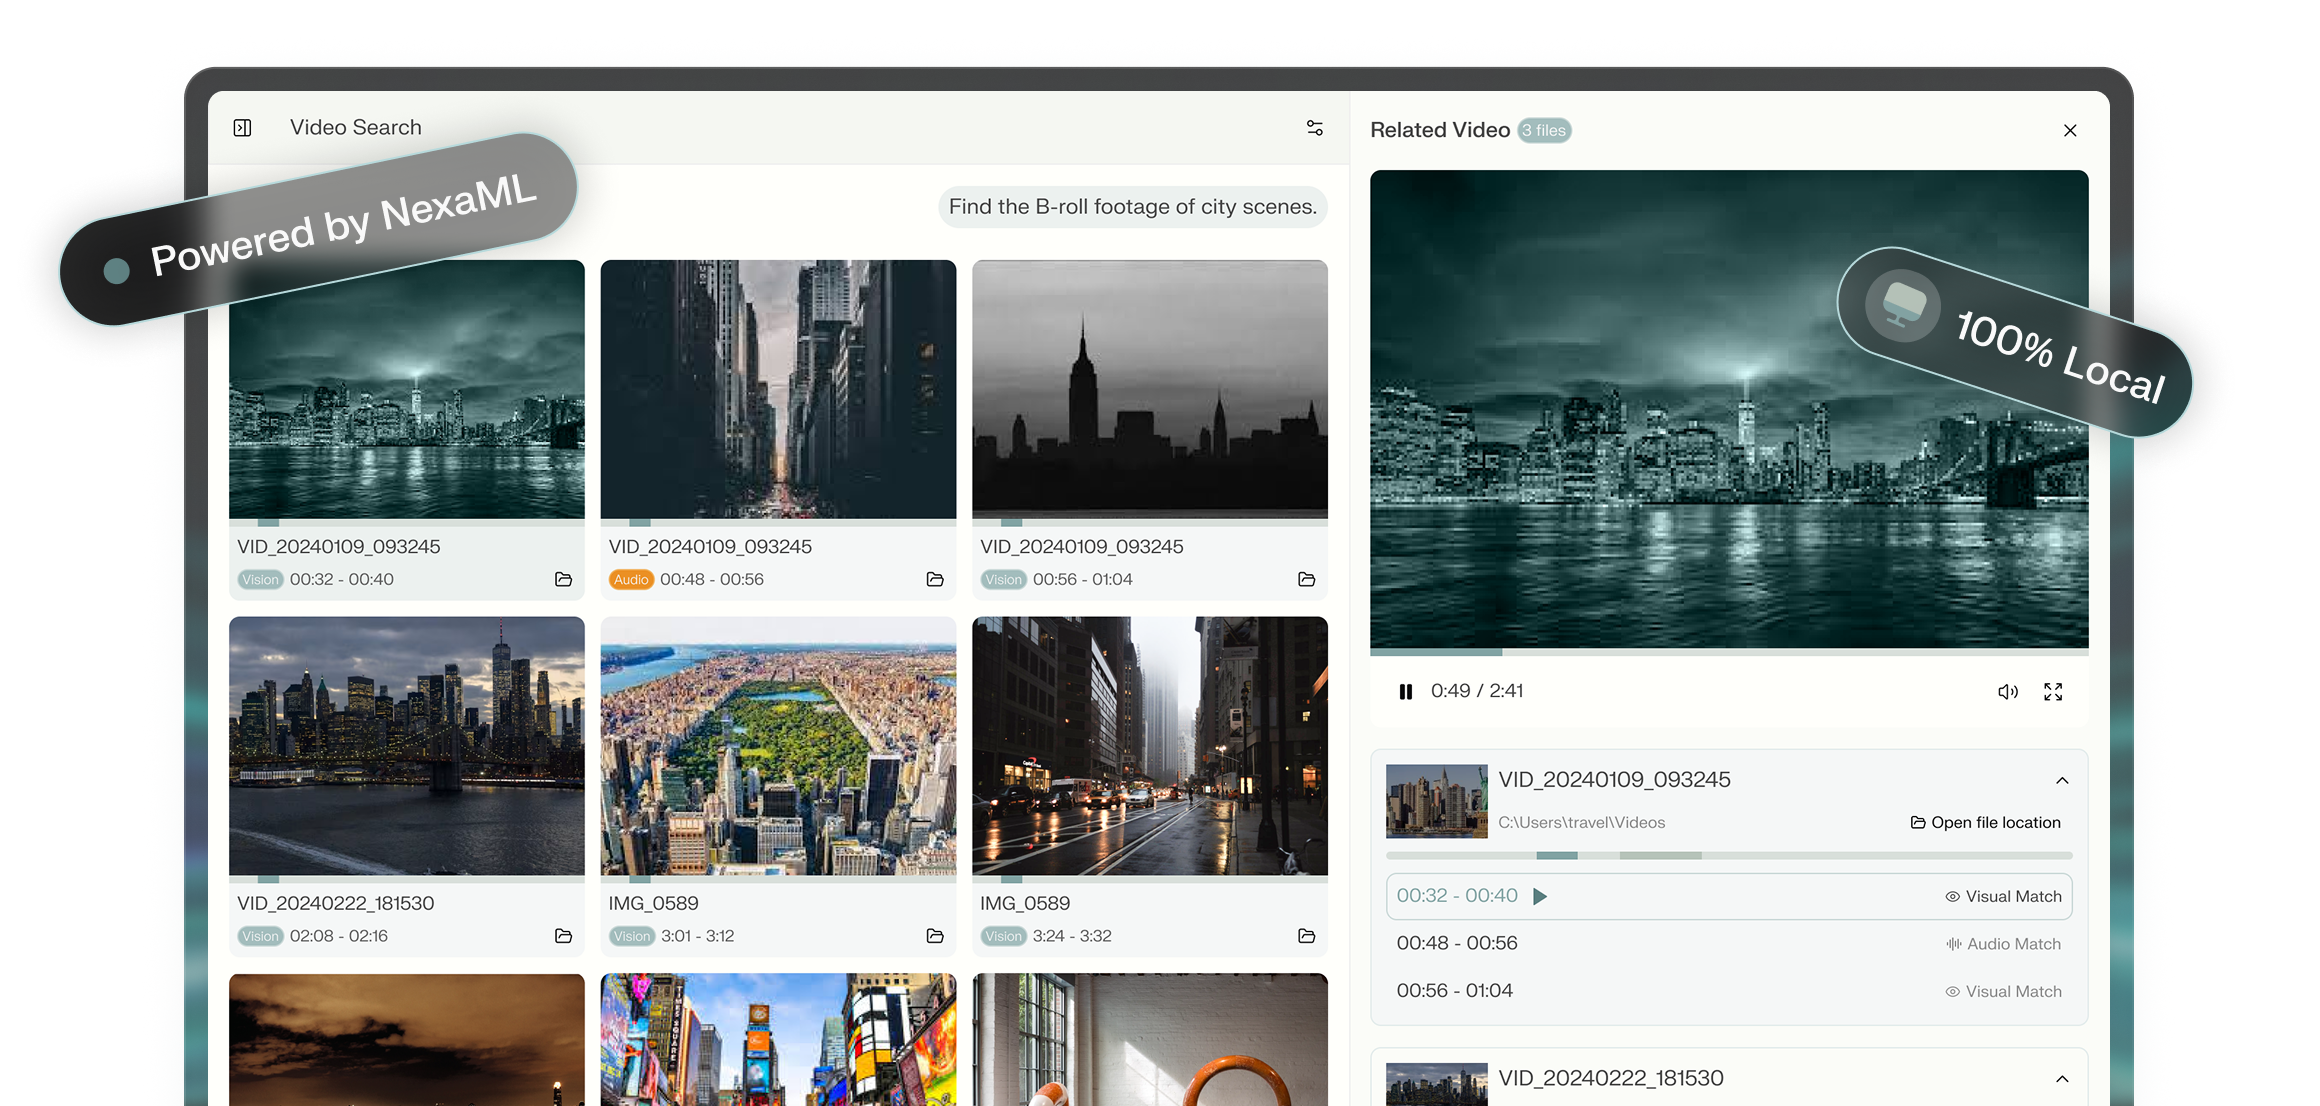Screen dimensions: 2320x1106
Task: Mute the video player volume
Action: click(x=2007, y=692)
